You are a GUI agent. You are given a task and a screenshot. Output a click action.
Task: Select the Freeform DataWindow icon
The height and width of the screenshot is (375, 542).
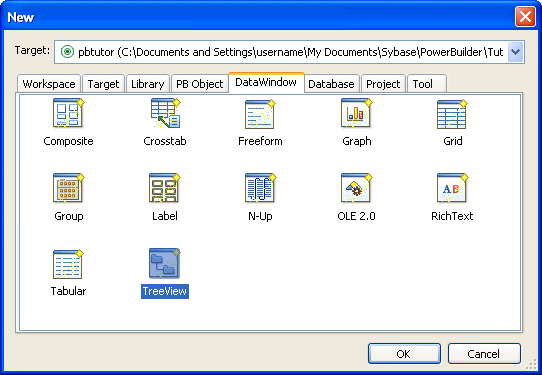click(260, 114)
